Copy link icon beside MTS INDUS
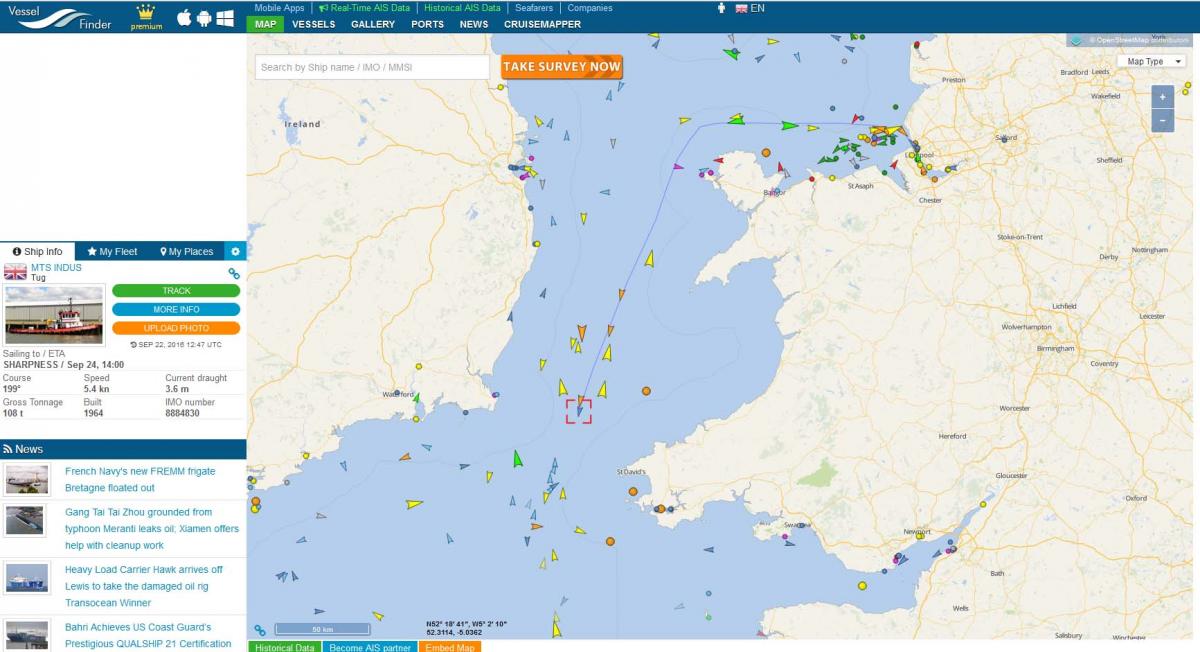Viewport: 1200px width, 652px height. point(234,273)
